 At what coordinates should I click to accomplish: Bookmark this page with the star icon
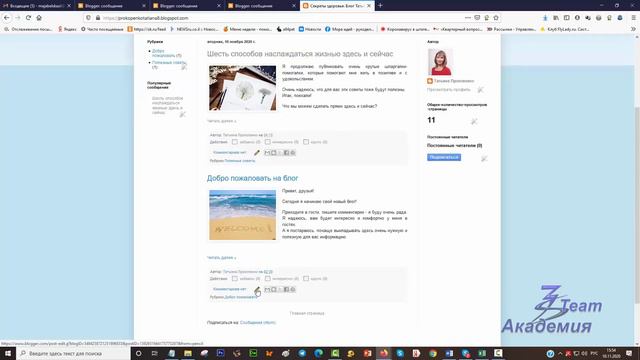(x=496, y=18)
